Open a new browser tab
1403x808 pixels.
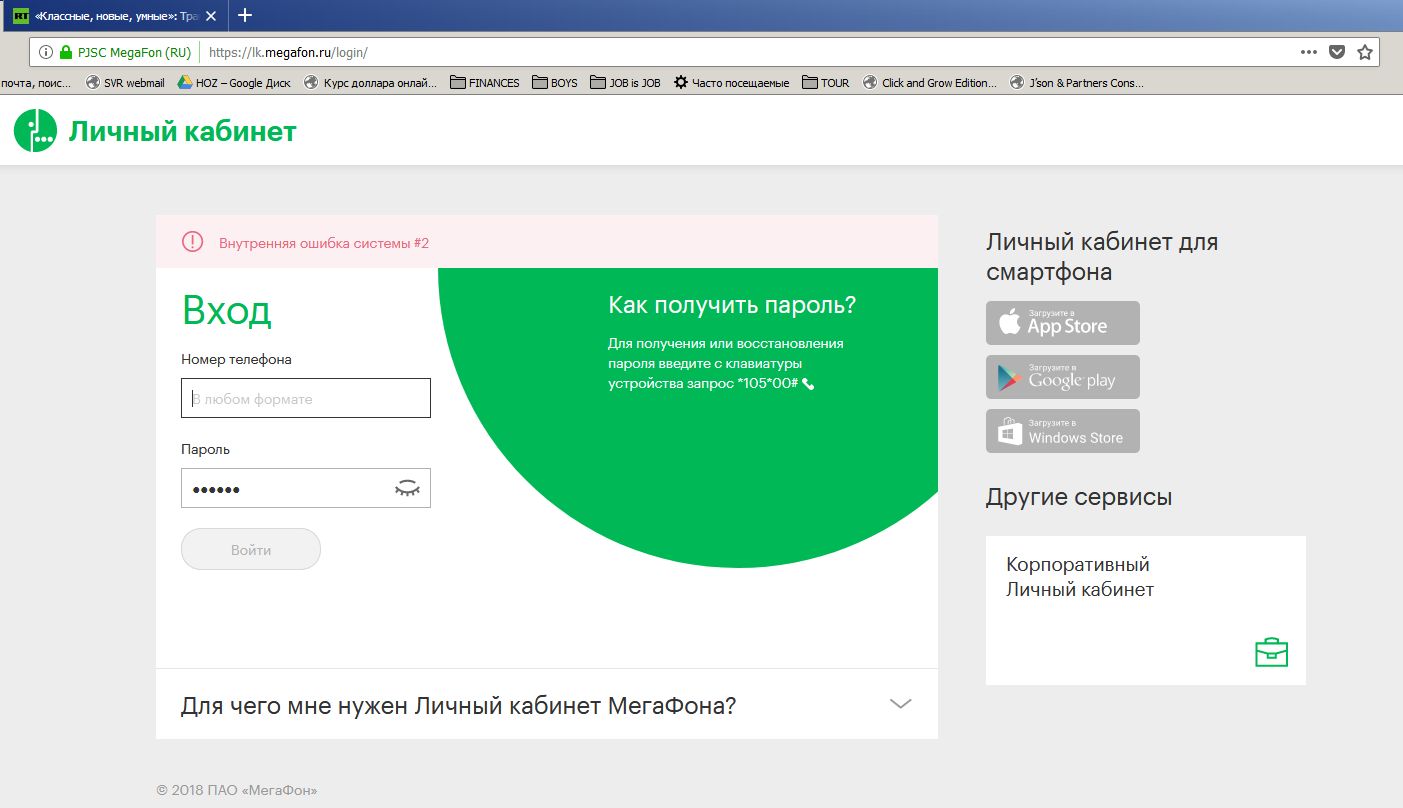pos(245,15)
